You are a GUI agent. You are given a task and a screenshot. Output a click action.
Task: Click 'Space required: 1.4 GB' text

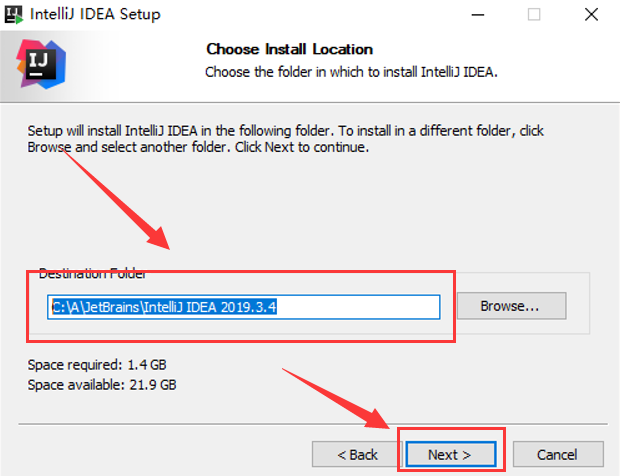point(97,365)
